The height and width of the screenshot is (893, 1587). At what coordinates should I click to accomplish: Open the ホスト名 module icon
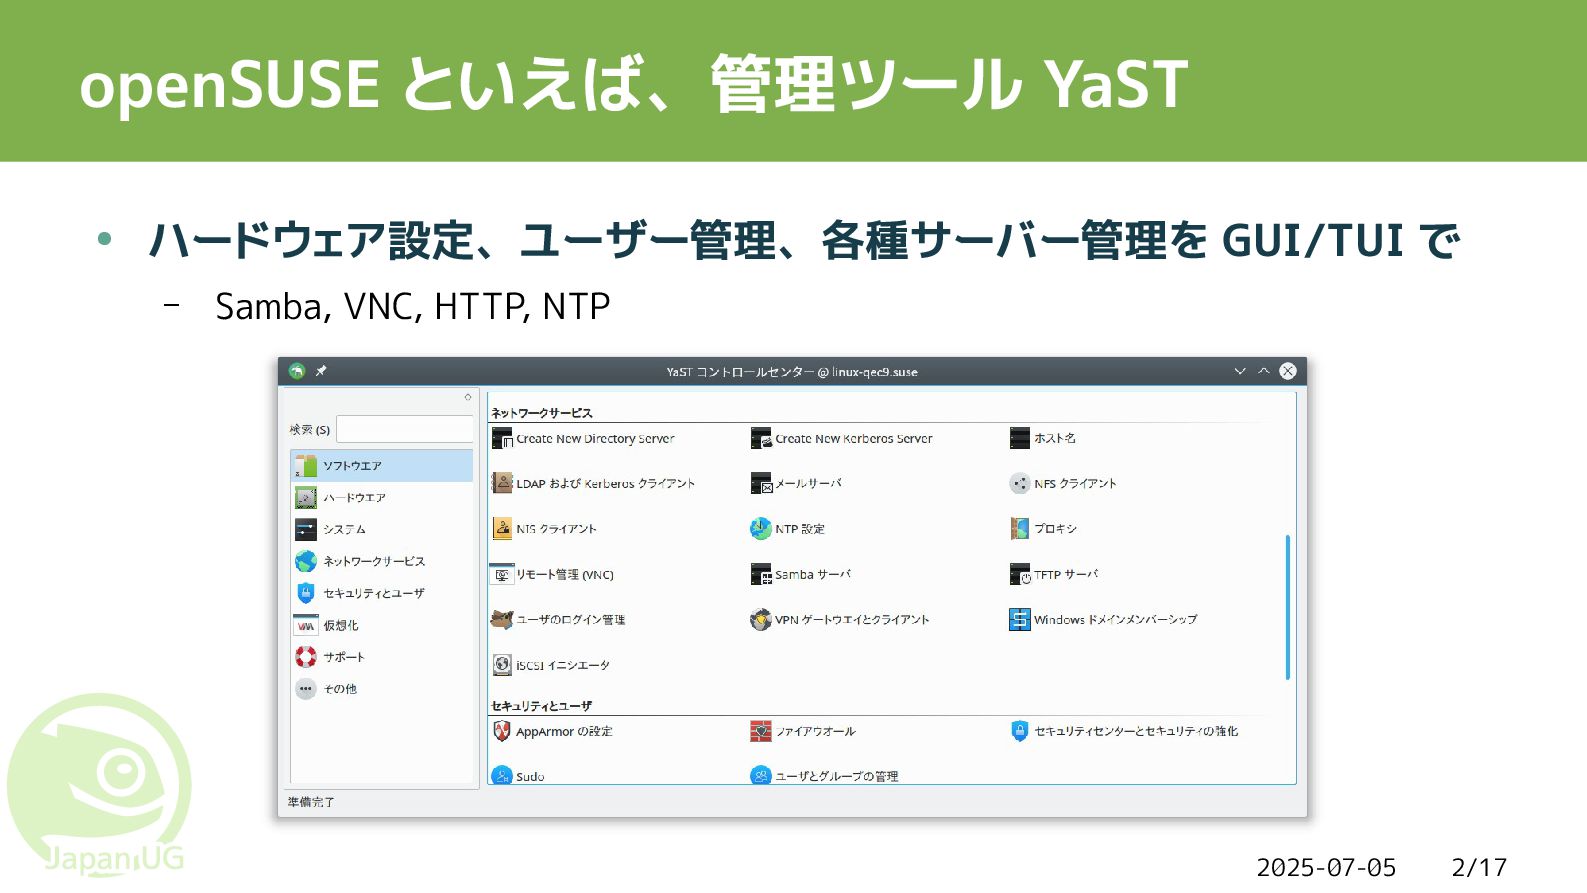[x=1020, y=438]
